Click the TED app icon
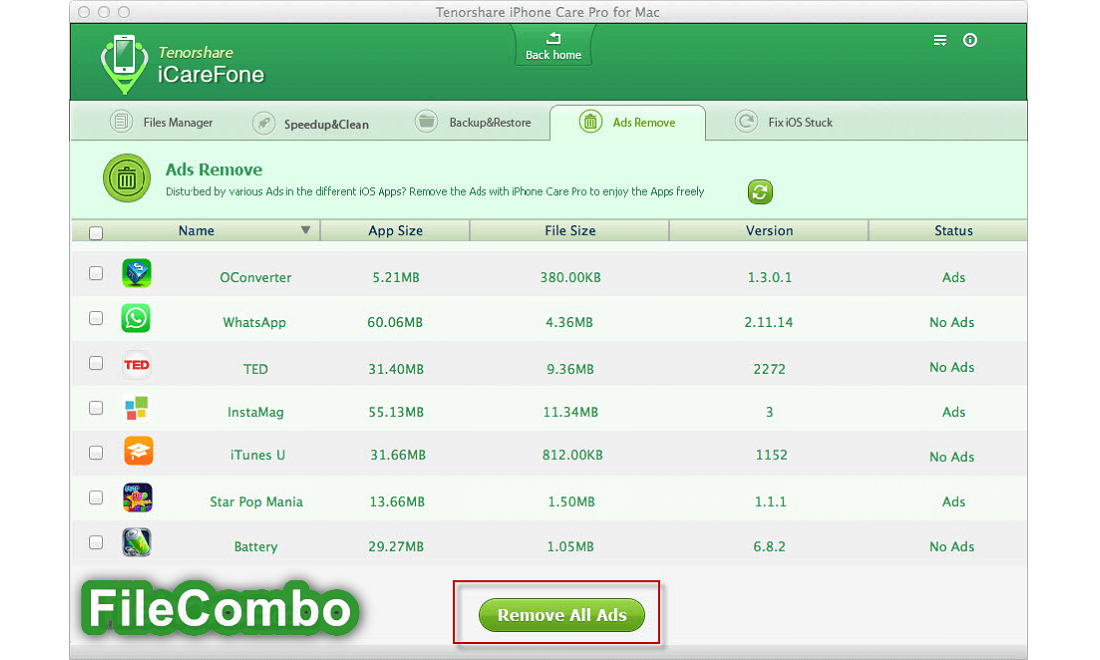 pos(136,365)
